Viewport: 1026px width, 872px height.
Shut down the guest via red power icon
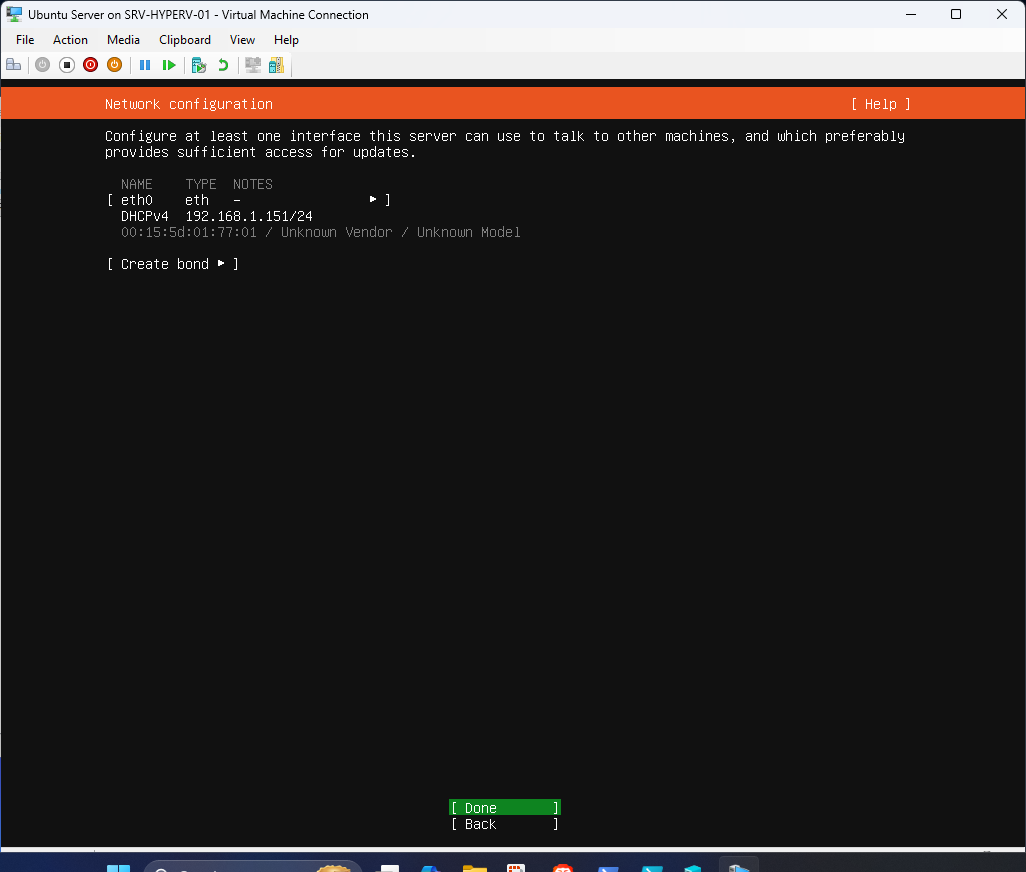click(x=90, y=65)
